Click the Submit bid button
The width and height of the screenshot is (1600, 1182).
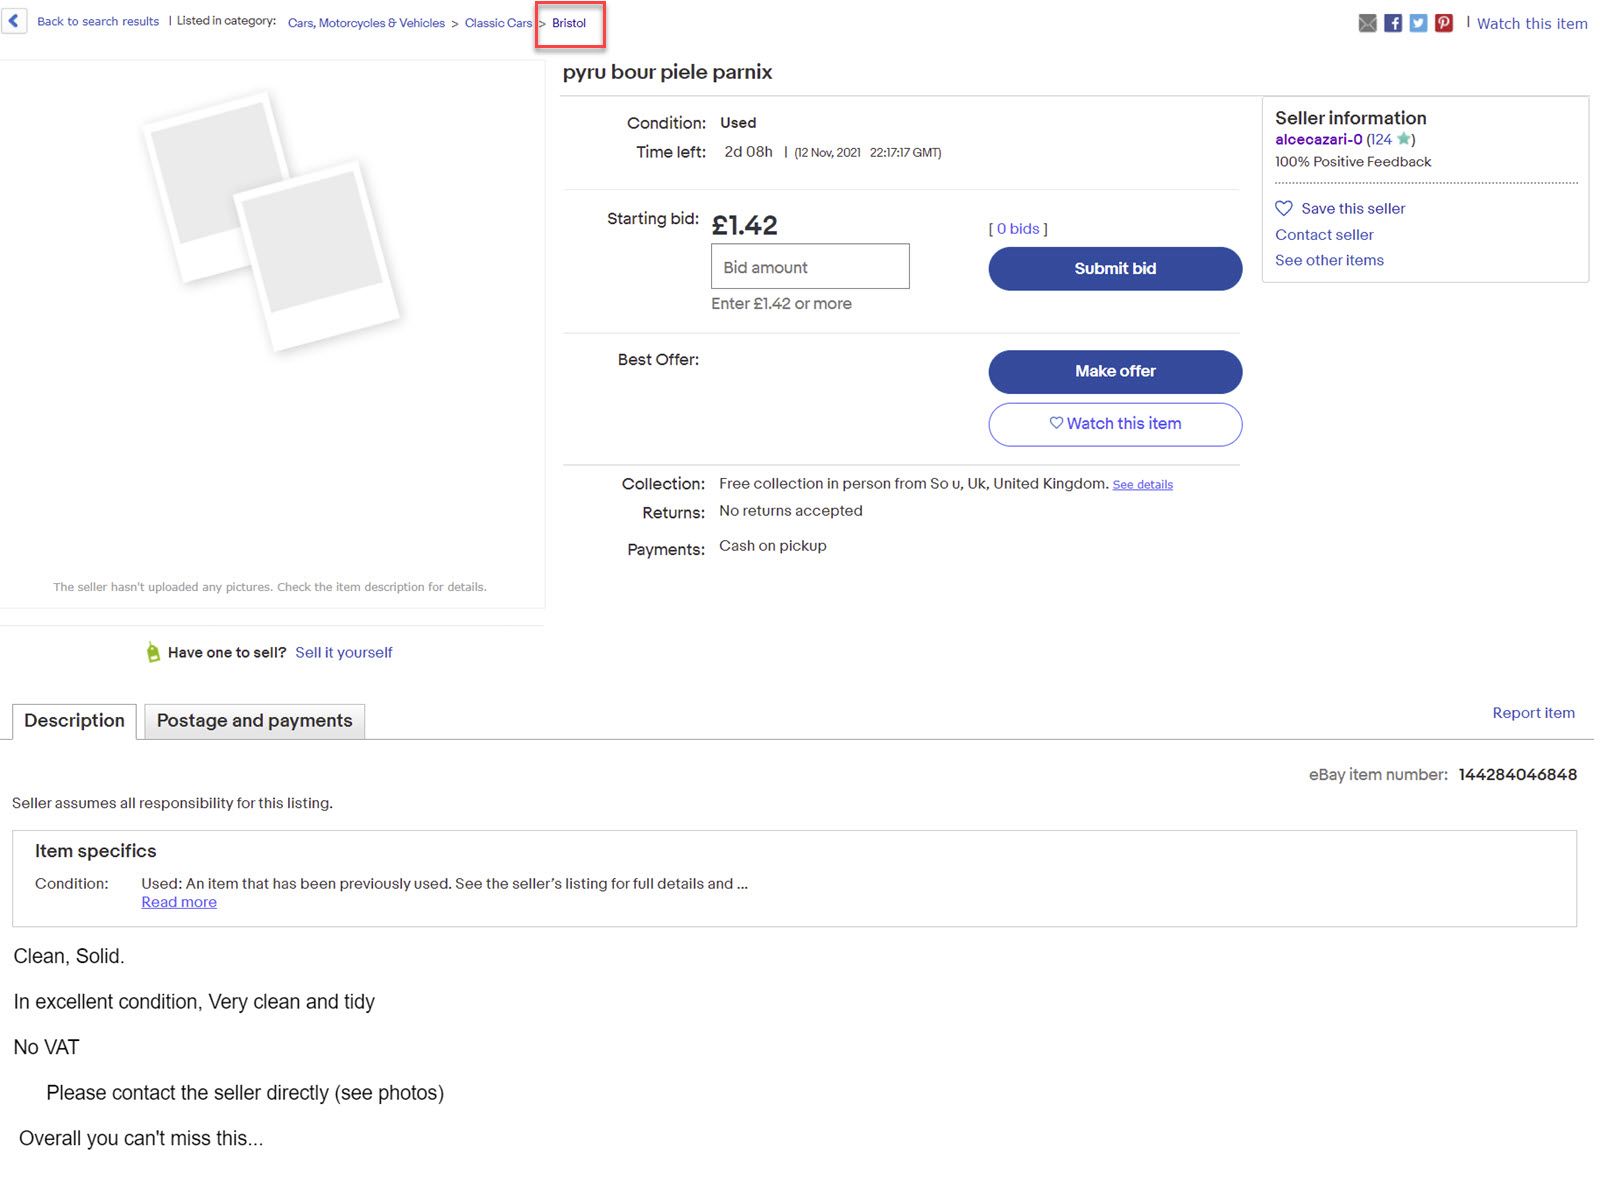point(1115,268)
